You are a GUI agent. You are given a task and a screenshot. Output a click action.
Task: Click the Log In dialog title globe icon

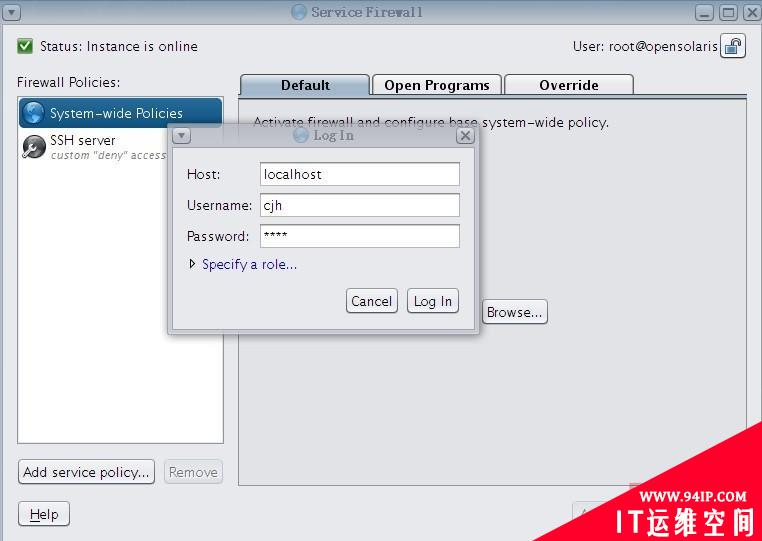click(301, 136)
